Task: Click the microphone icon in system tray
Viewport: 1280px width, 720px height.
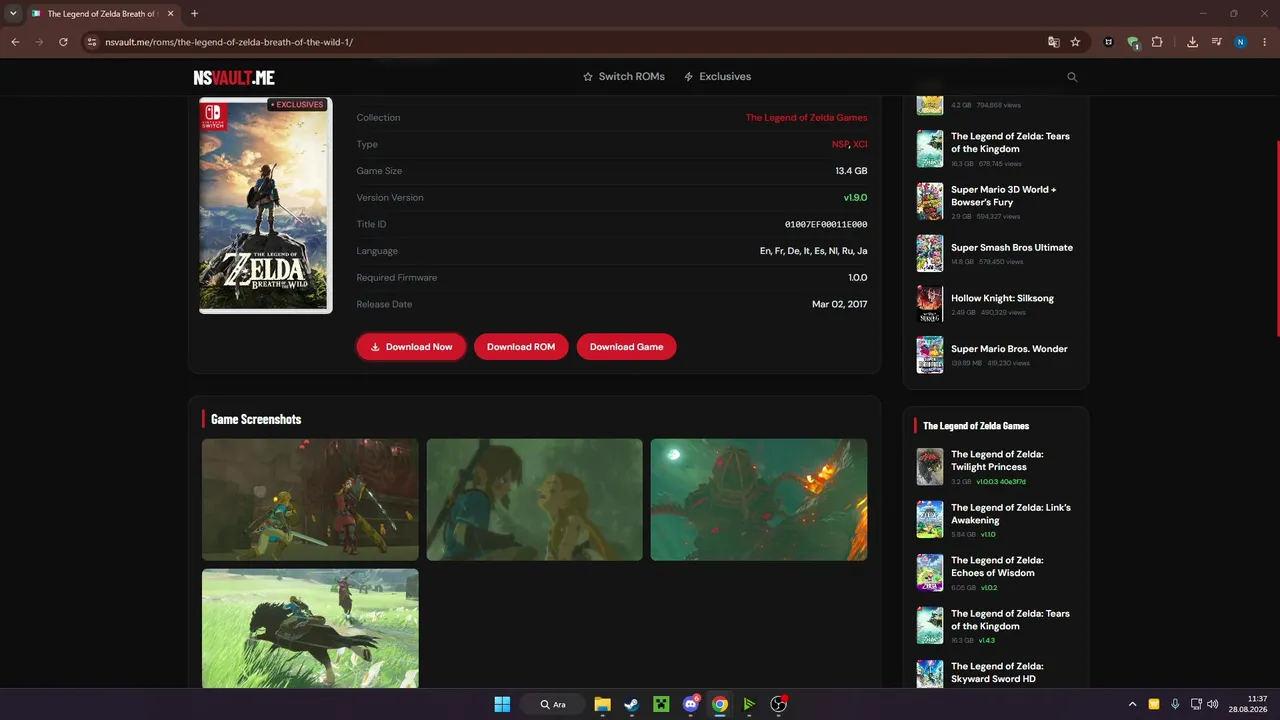Action: (x=1175, y=704)
